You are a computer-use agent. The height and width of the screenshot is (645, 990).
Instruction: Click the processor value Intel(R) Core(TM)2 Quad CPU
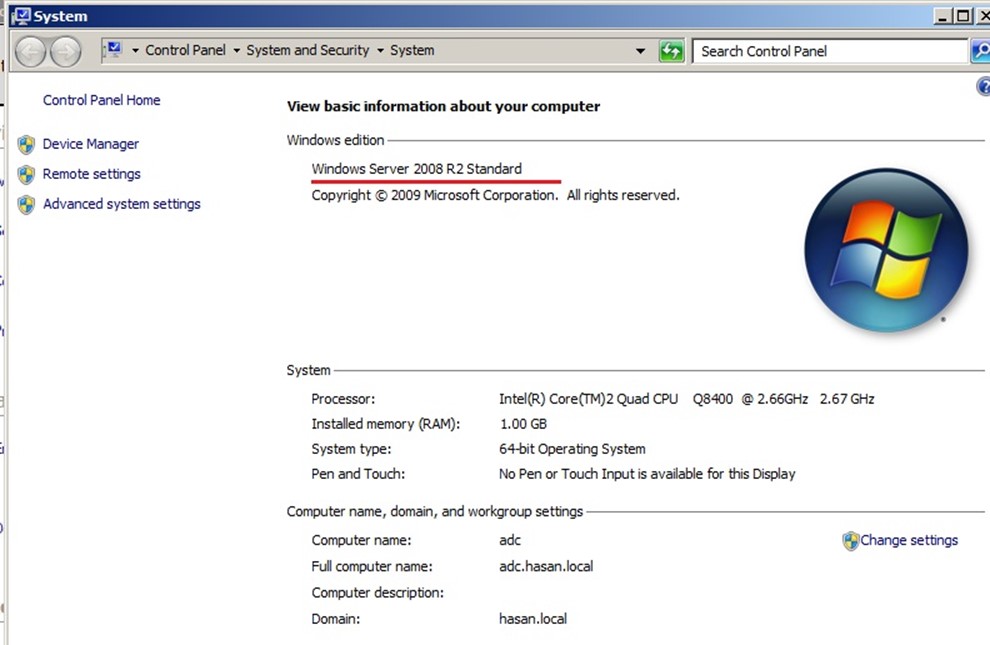(686, 399)
